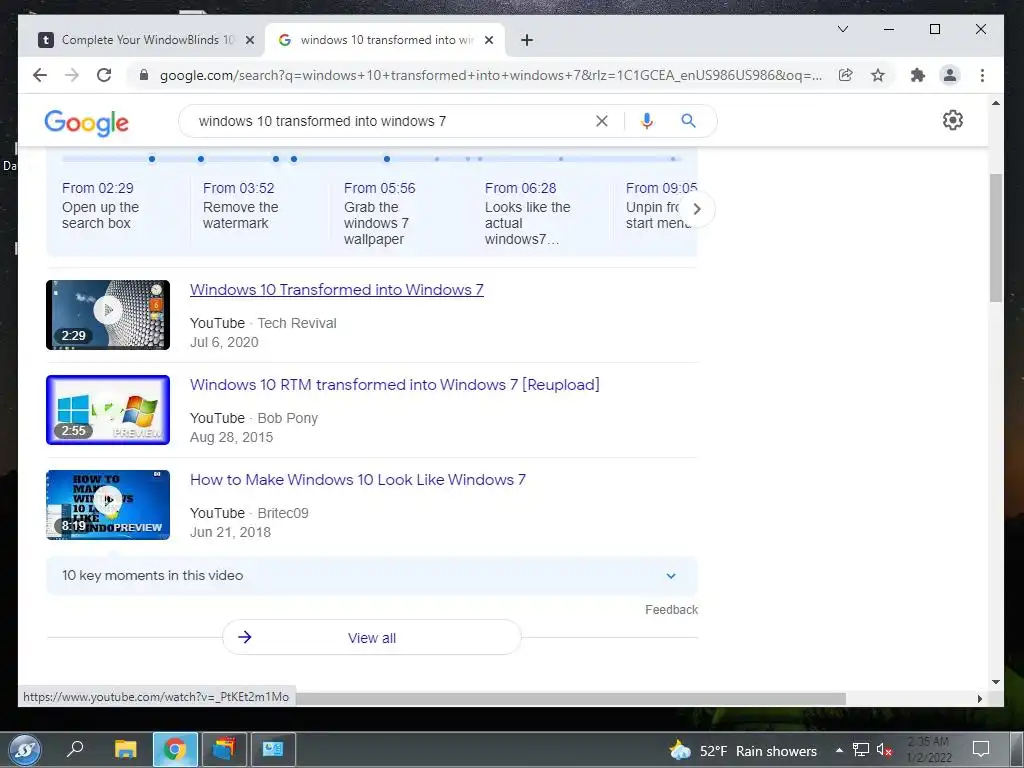Open the notification center icon
This screenshot has width=1024, height=768.
pos(980,749)
